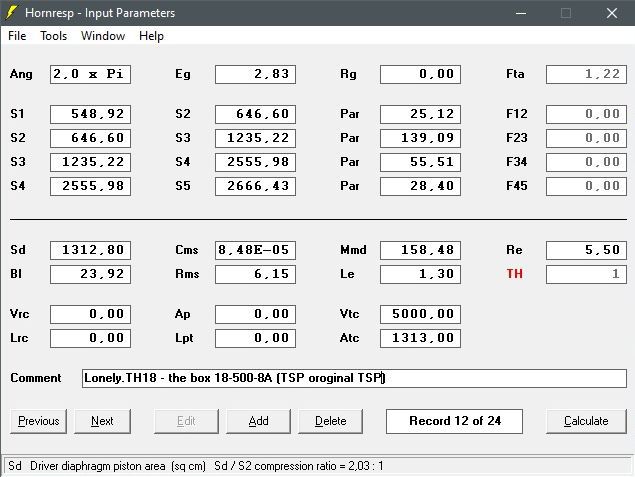Open the Help menu
Screen dimensions: 635x477
[151, 36]
